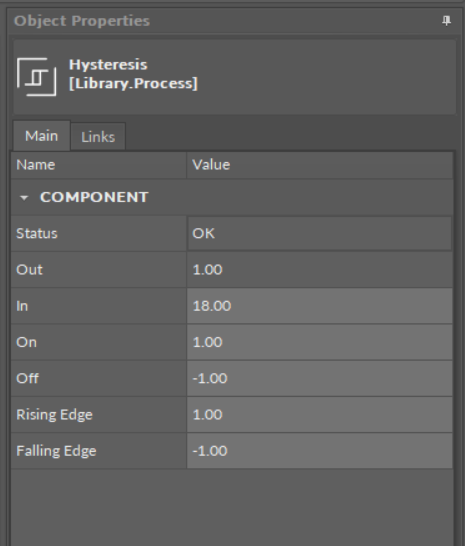Edit the Rising Edge value field
The width and height of the screenshot is (465, 546).
(319, 415)
